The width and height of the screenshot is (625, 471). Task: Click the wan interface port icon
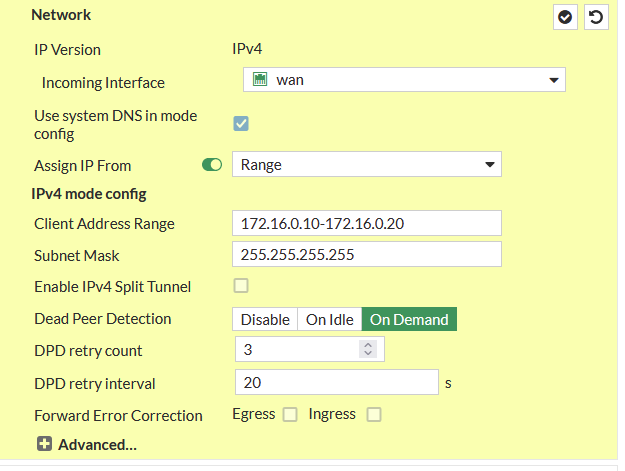[260, 79]
